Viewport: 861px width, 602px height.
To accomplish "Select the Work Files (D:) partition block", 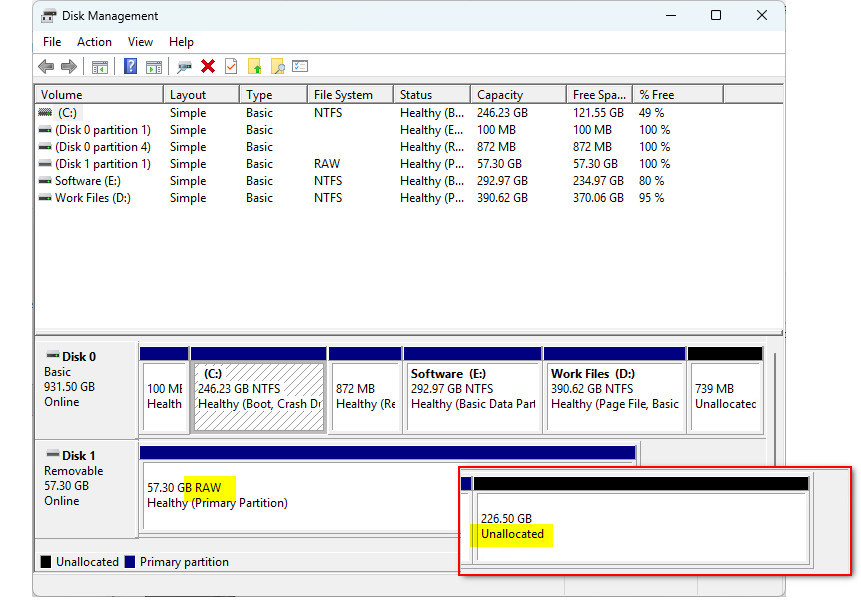I will tap(614, 391).
